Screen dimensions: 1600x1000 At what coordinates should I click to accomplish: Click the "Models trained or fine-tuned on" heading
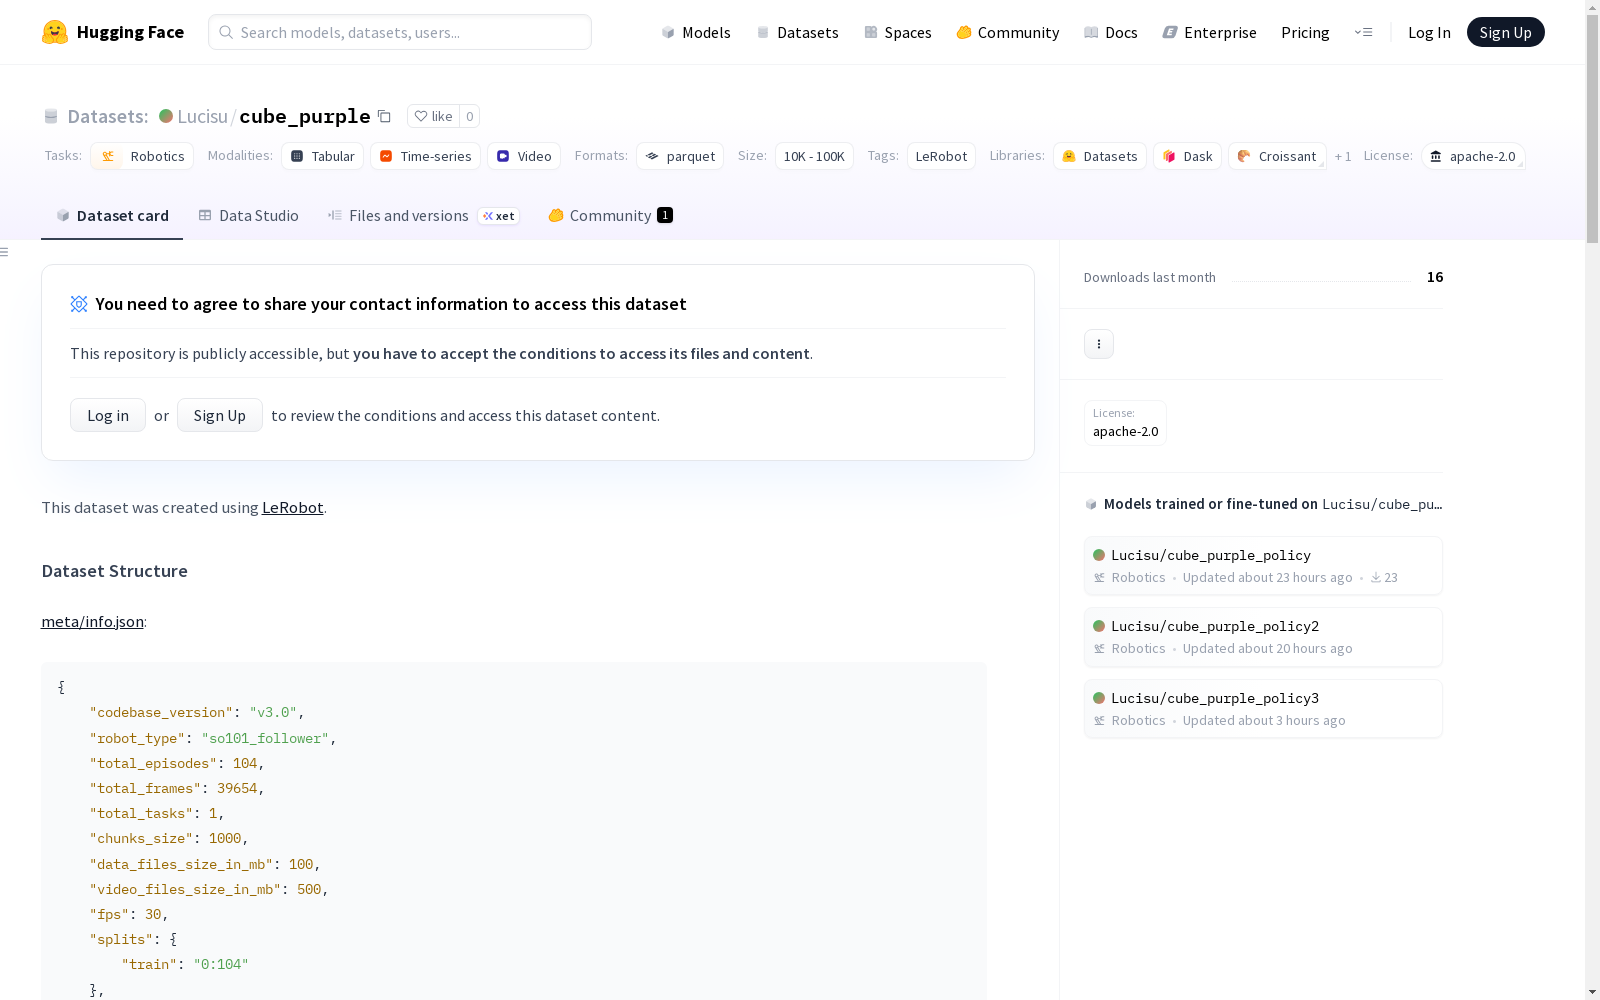click(x=1211, y=504)
